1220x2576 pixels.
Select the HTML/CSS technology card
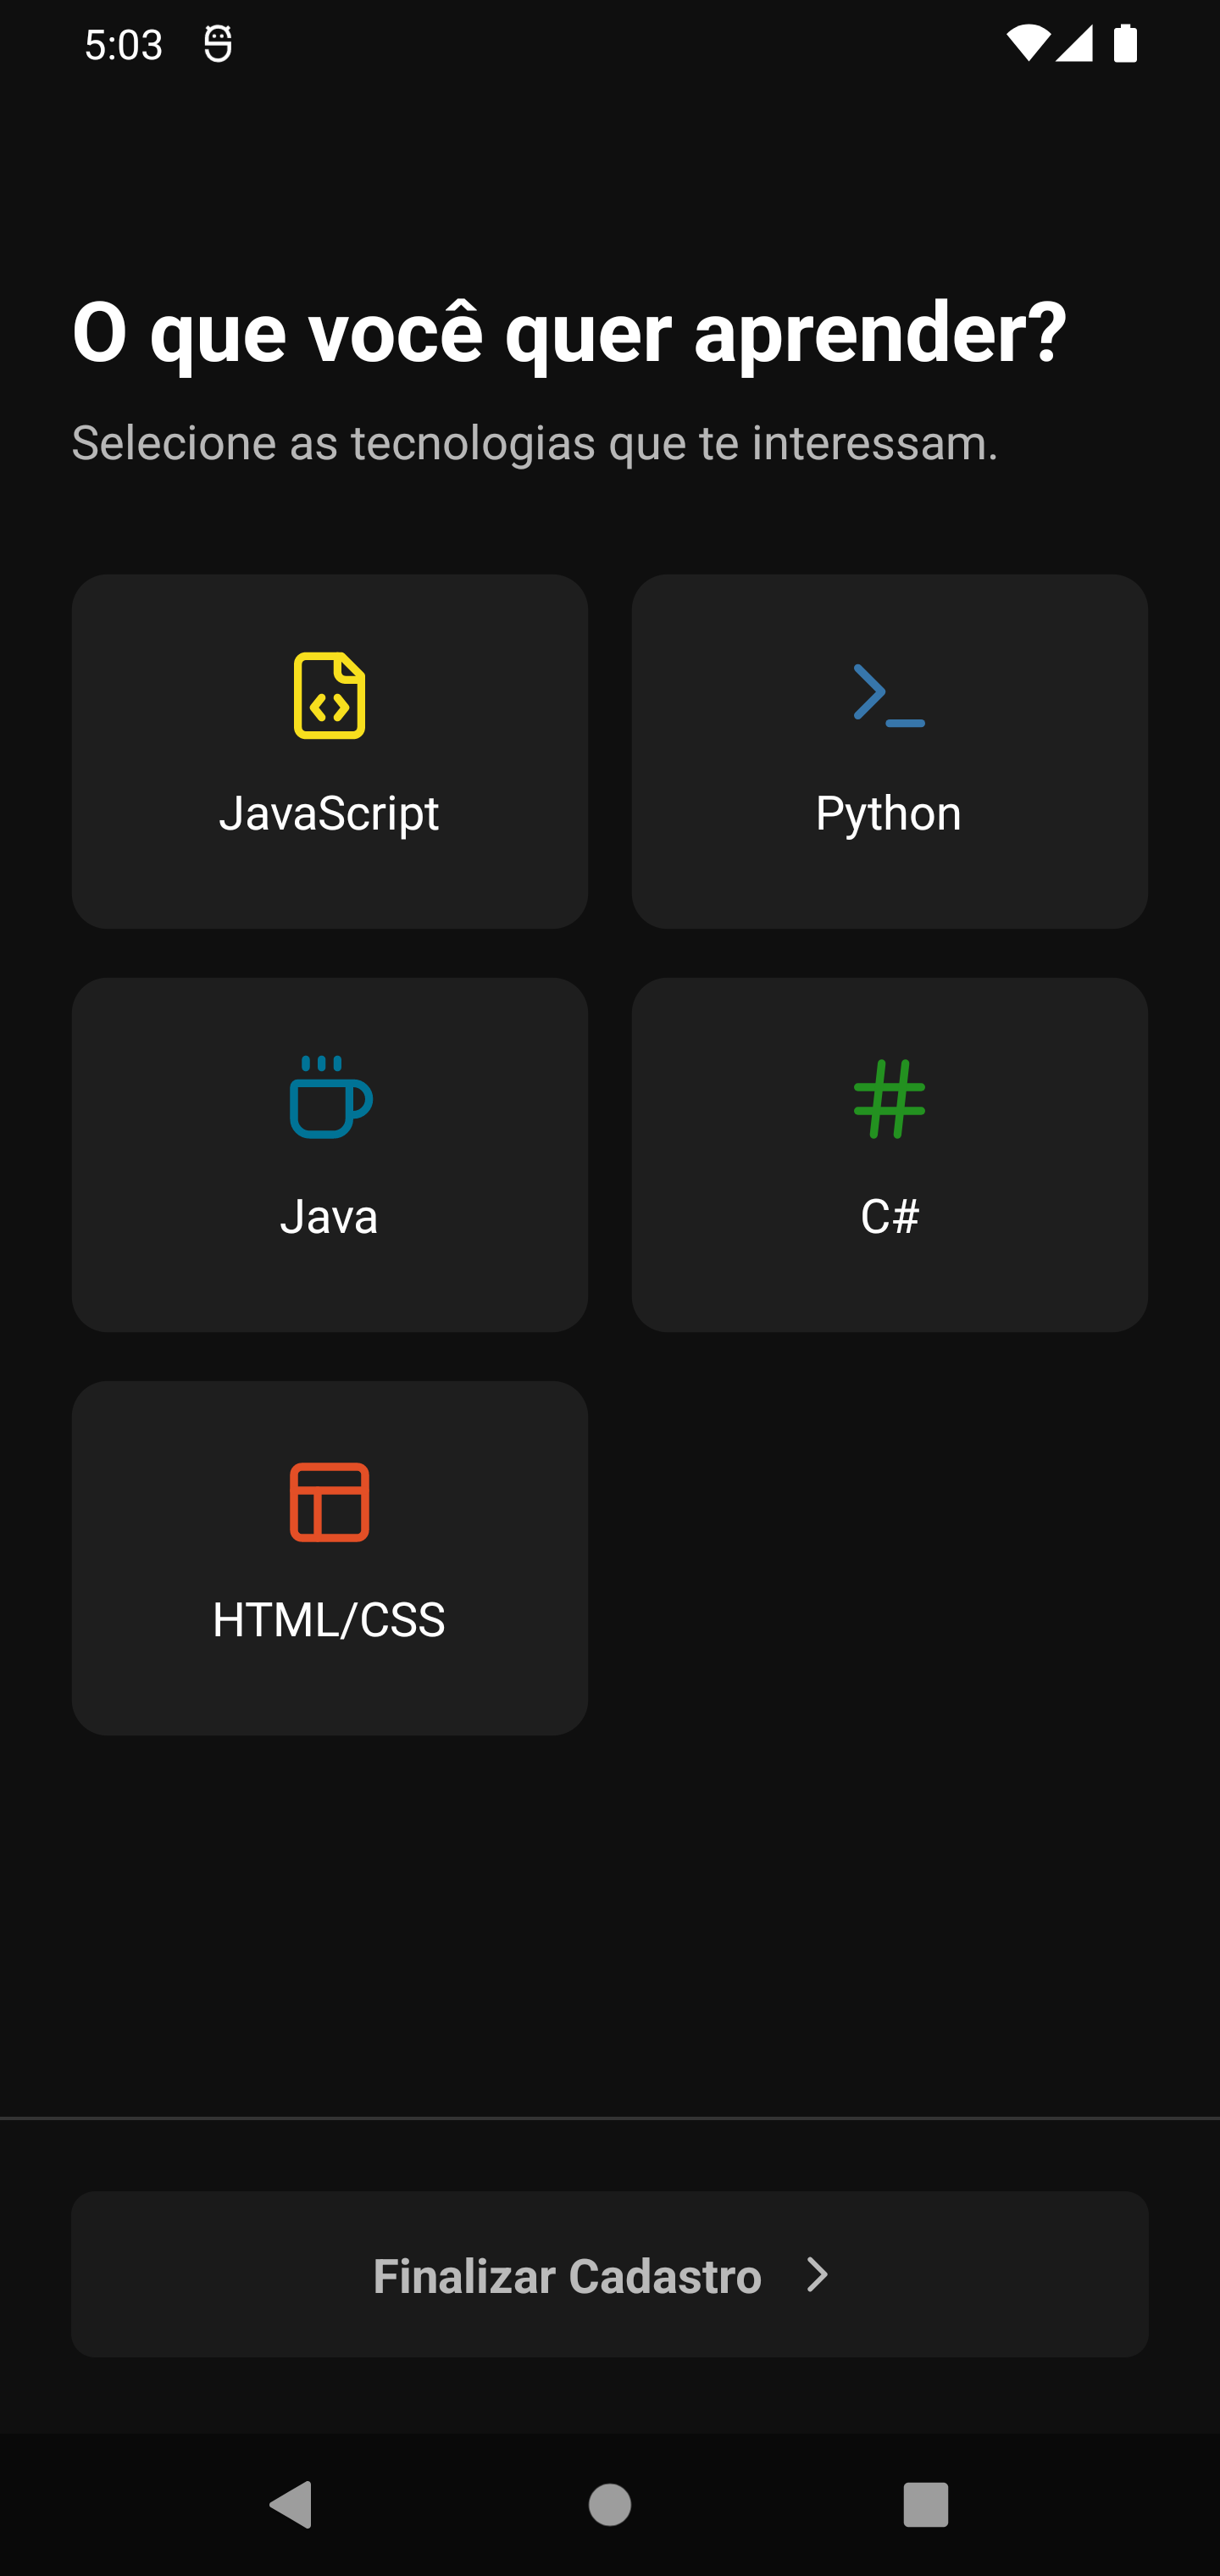[x=329, y=1557]
